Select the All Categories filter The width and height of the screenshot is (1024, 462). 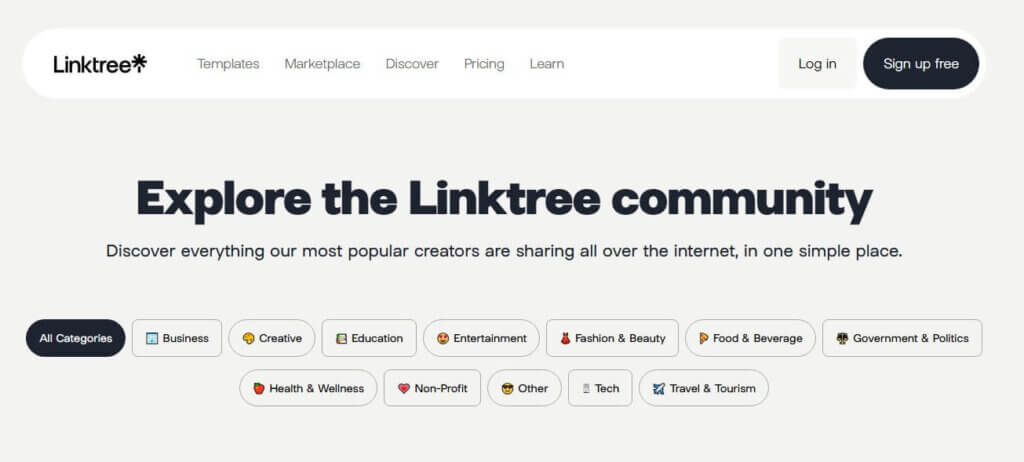(x=76, y=338)
